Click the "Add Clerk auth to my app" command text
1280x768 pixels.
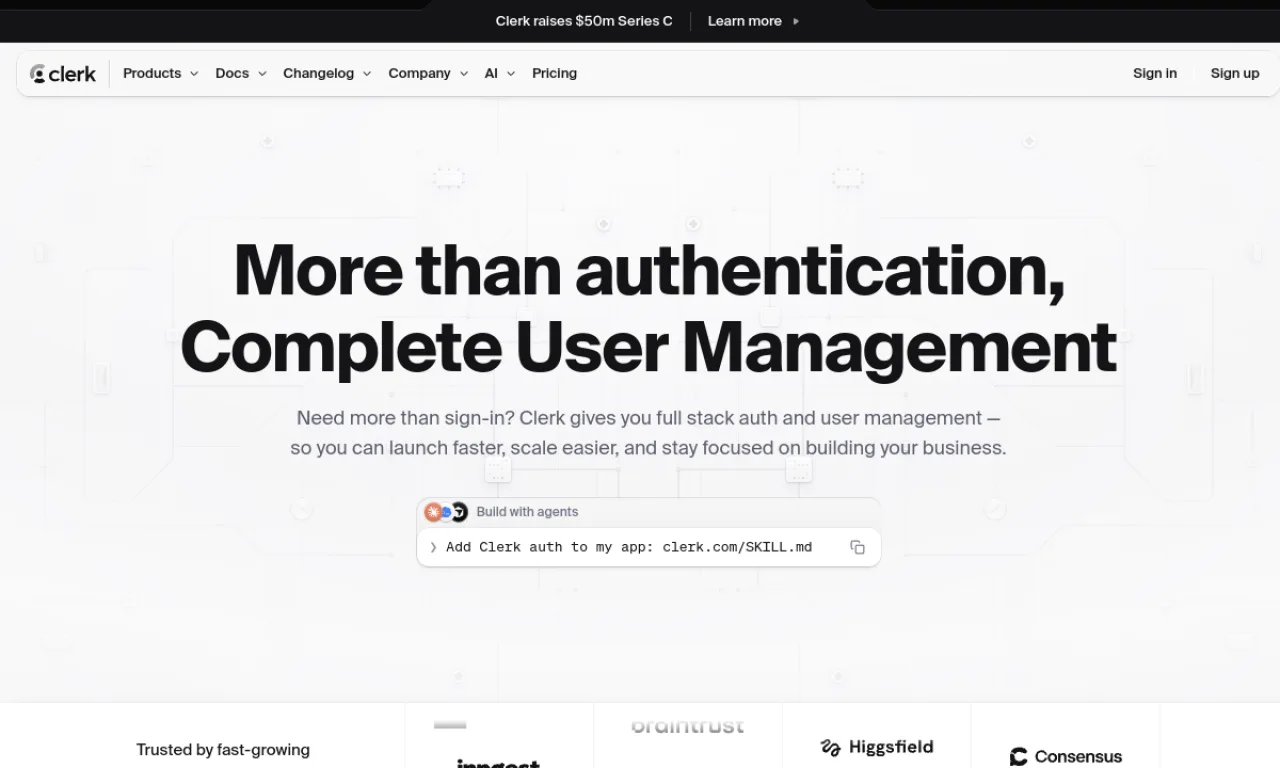click(629, 547)
